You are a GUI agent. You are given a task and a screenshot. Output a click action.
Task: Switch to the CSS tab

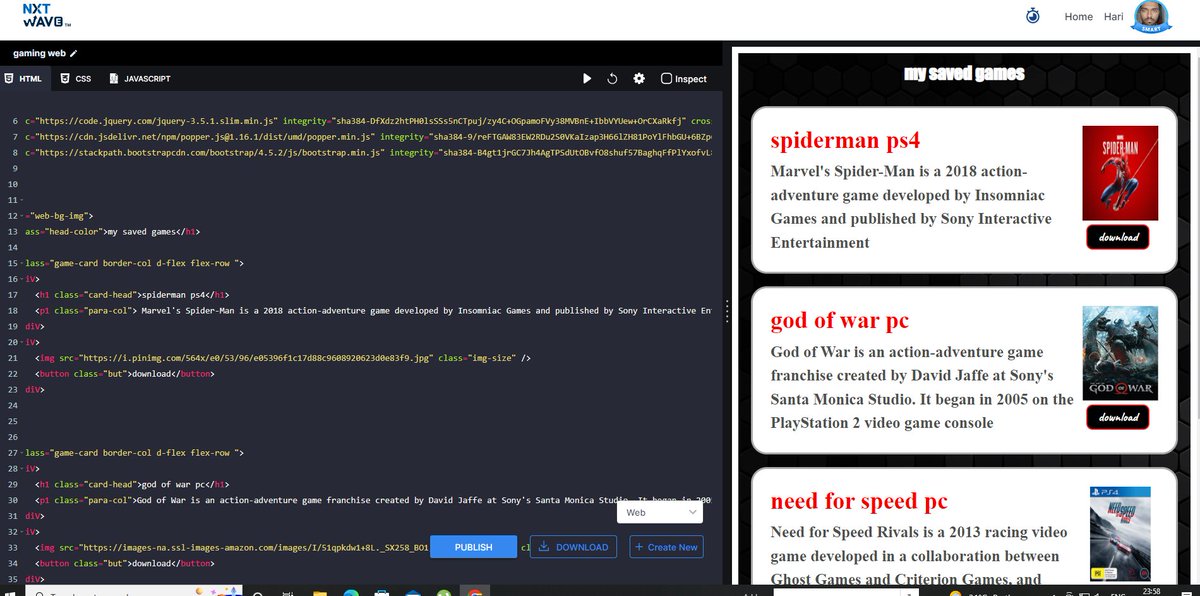coord(76,78)
